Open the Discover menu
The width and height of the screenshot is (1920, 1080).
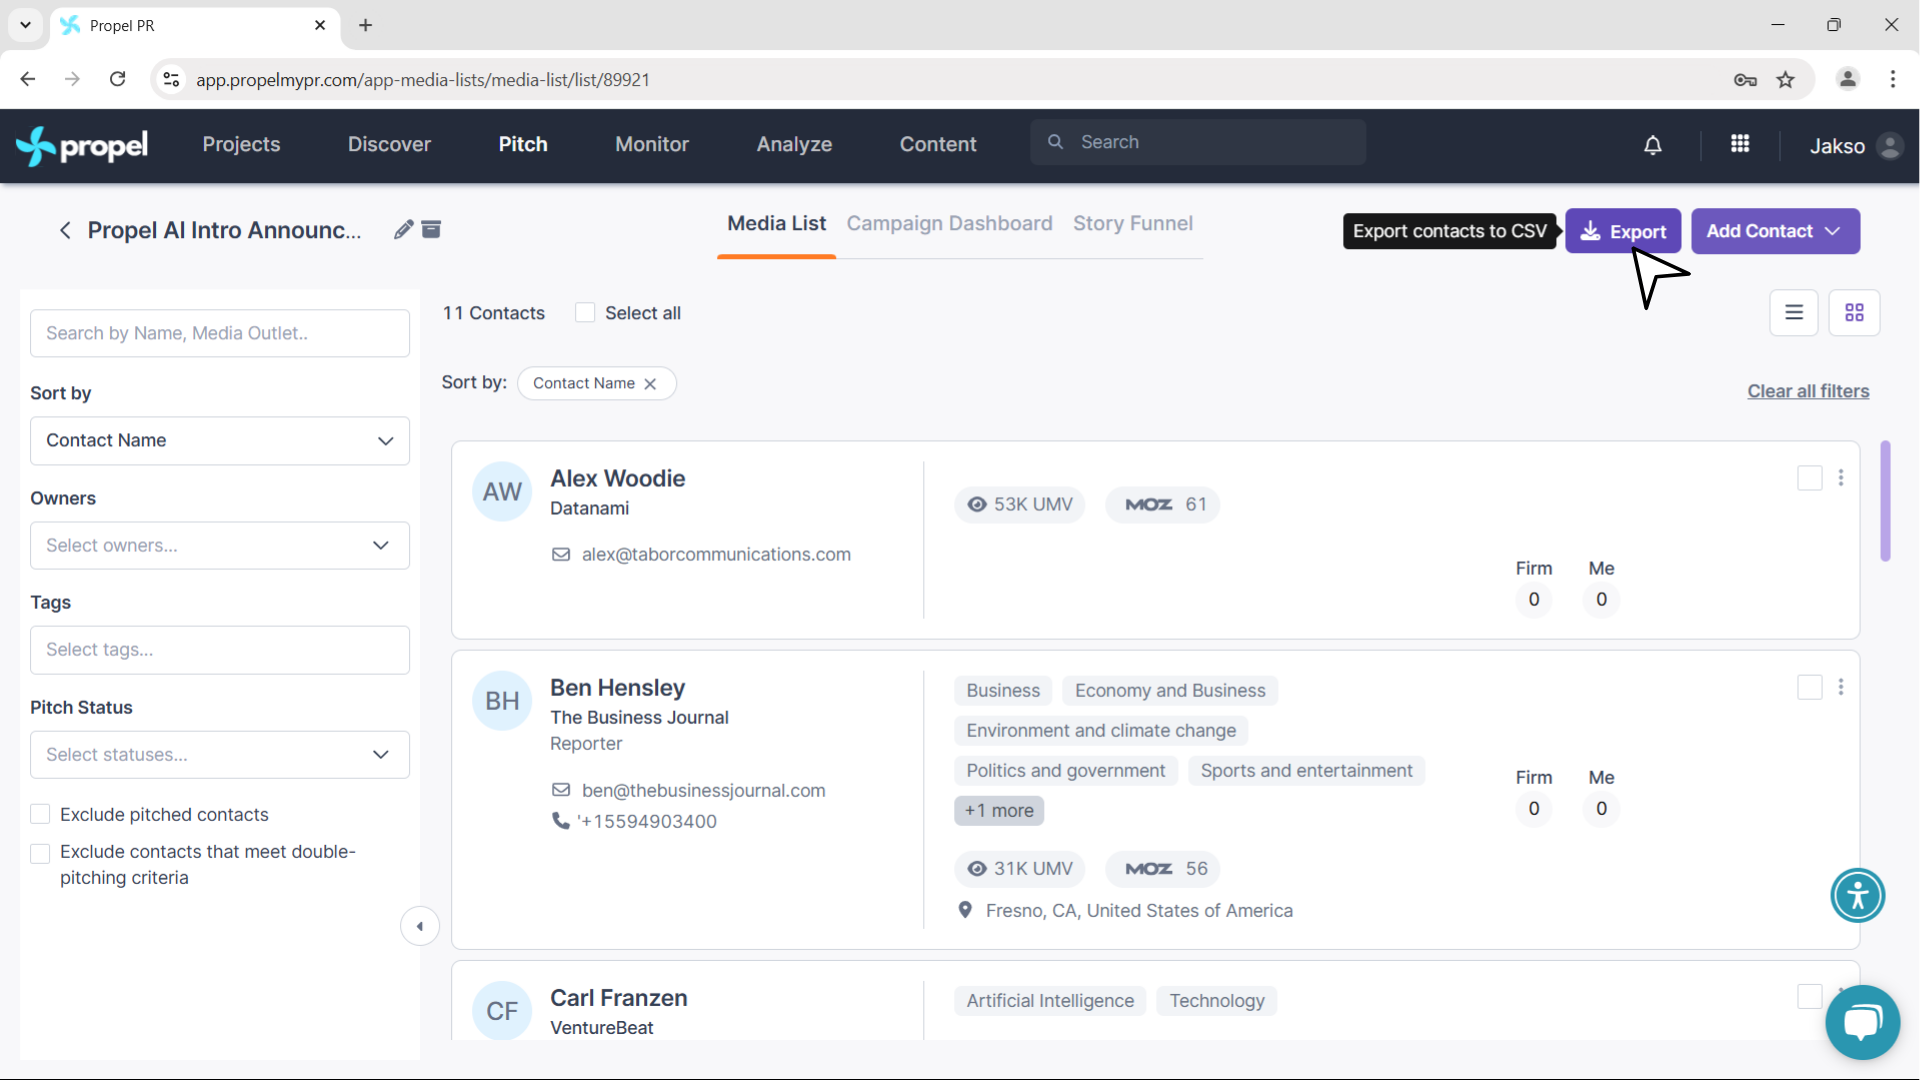(x=389, y=144)
